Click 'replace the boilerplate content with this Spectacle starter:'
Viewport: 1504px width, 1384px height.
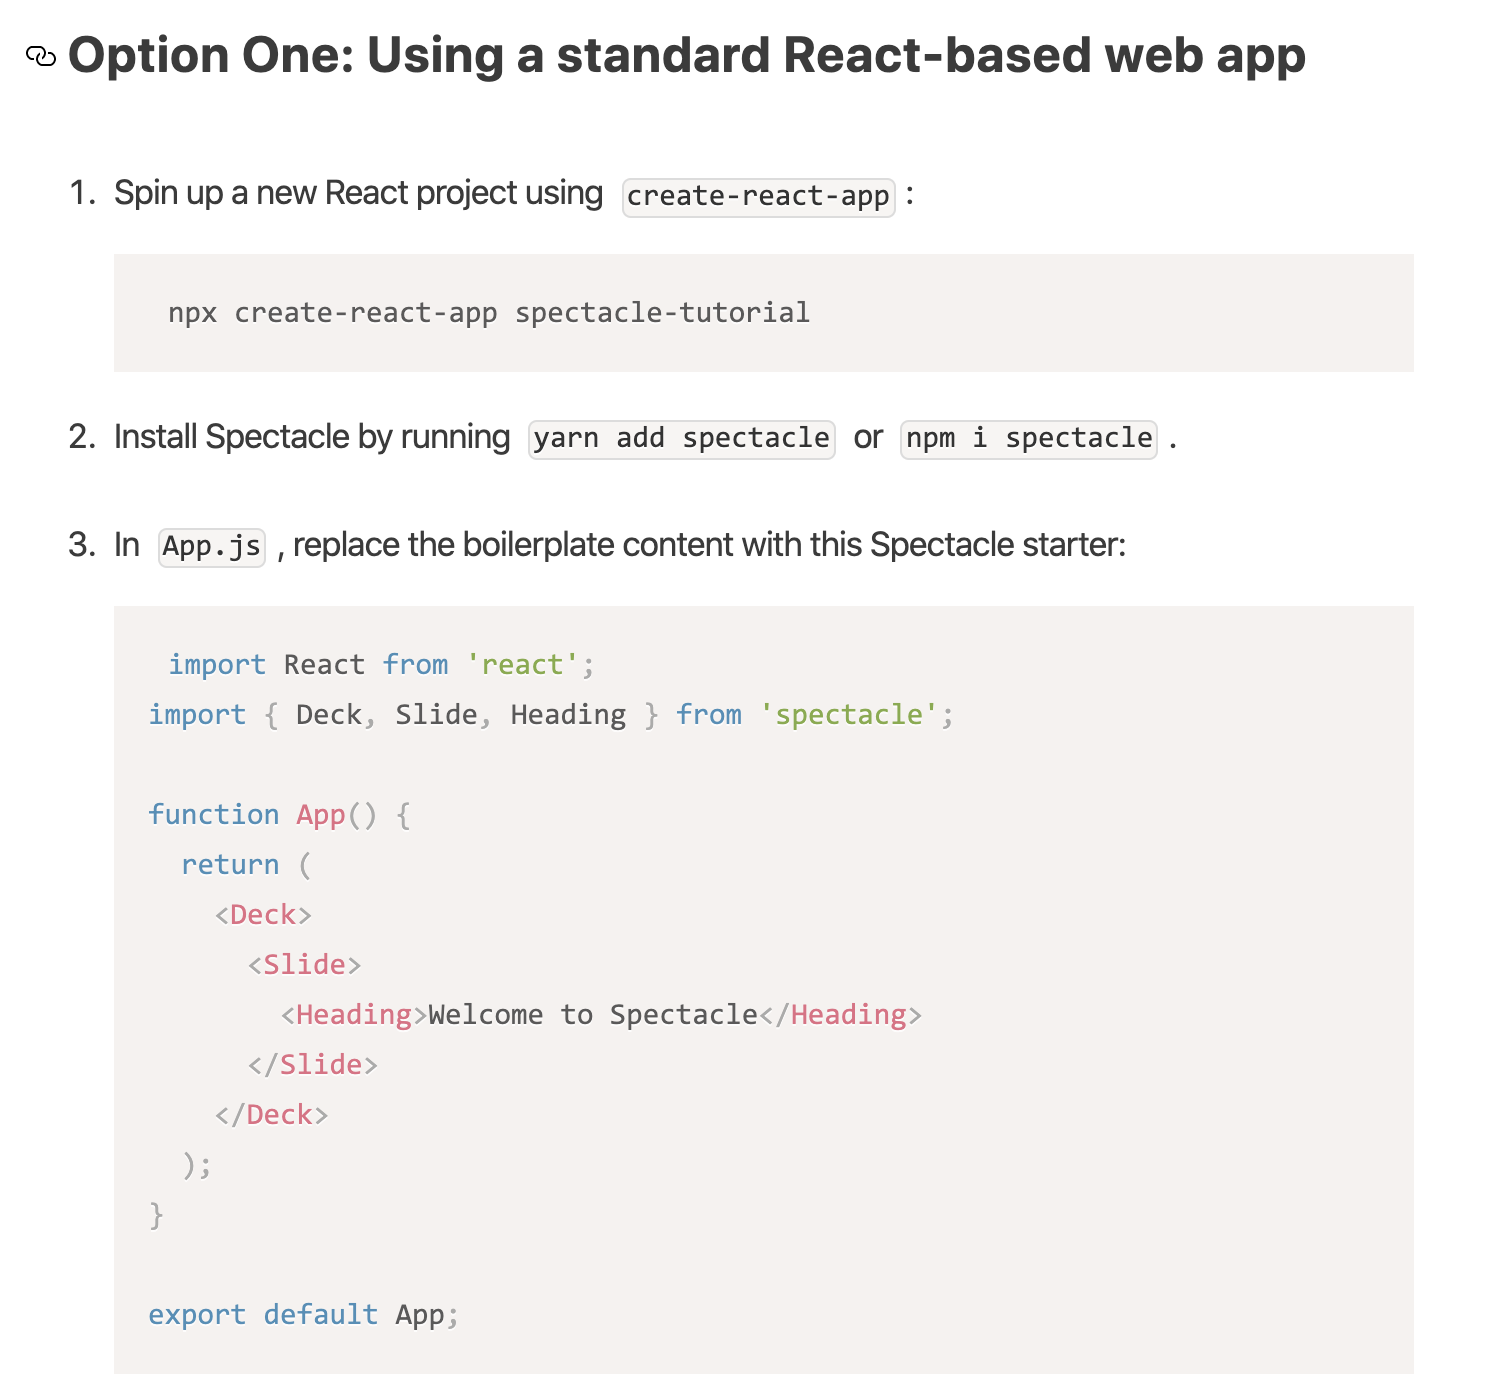(709, 545)
